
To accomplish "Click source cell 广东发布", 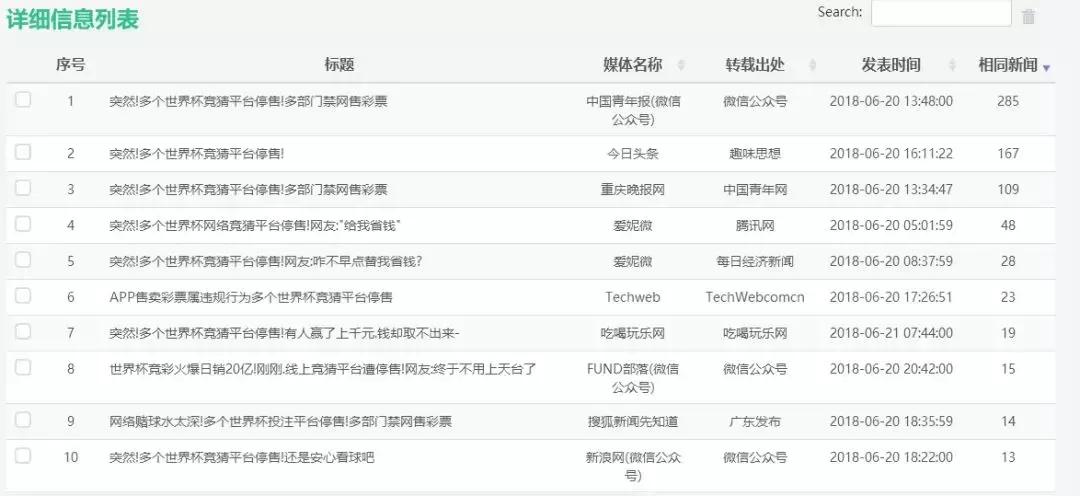I will [x=755, y=421].
